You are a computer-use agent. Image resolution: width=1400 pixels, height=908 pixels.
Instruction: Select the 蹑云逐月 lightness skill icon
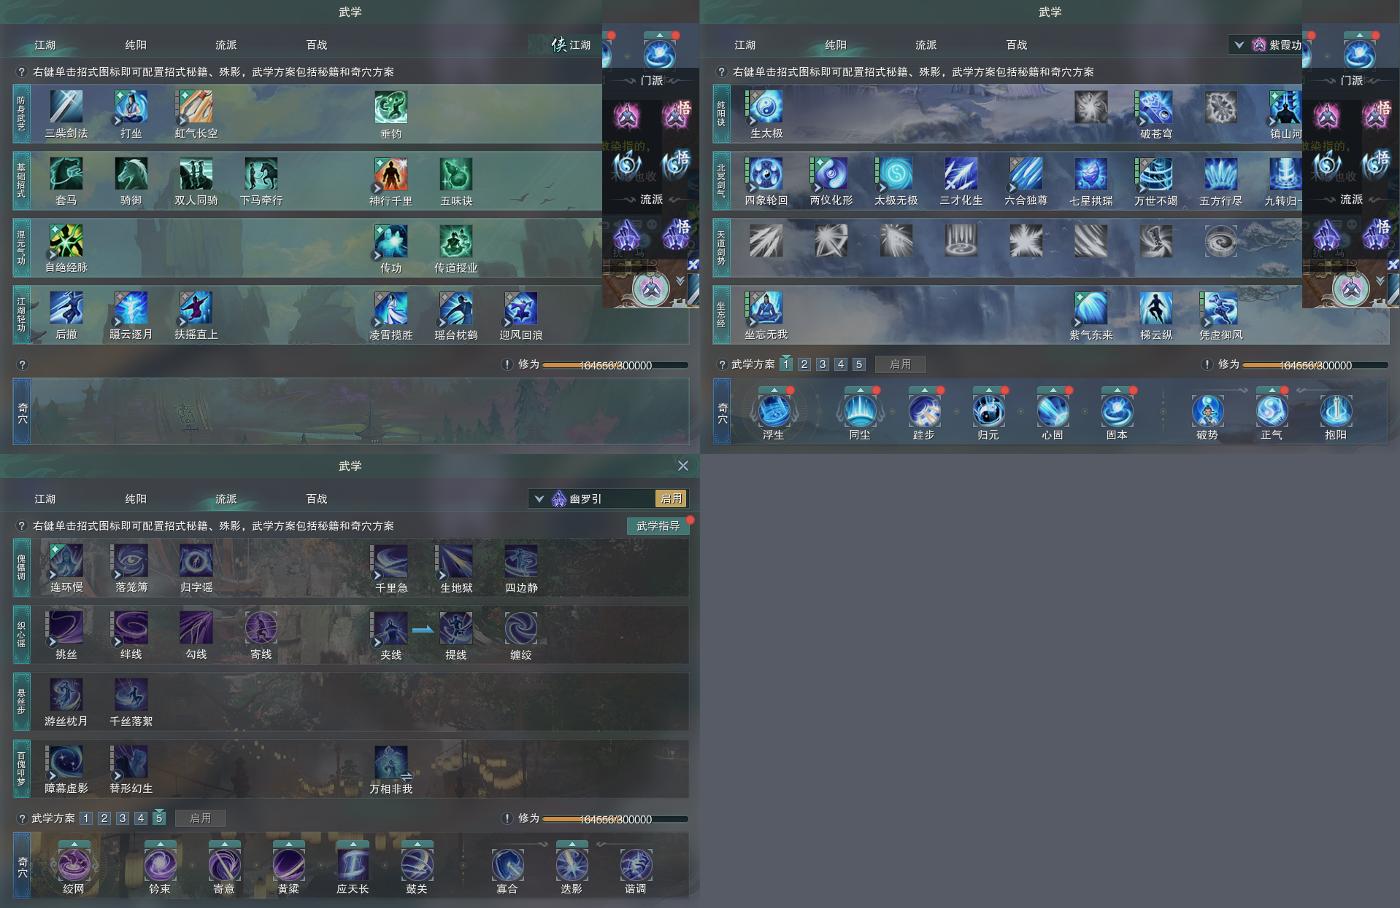point(131,309)
